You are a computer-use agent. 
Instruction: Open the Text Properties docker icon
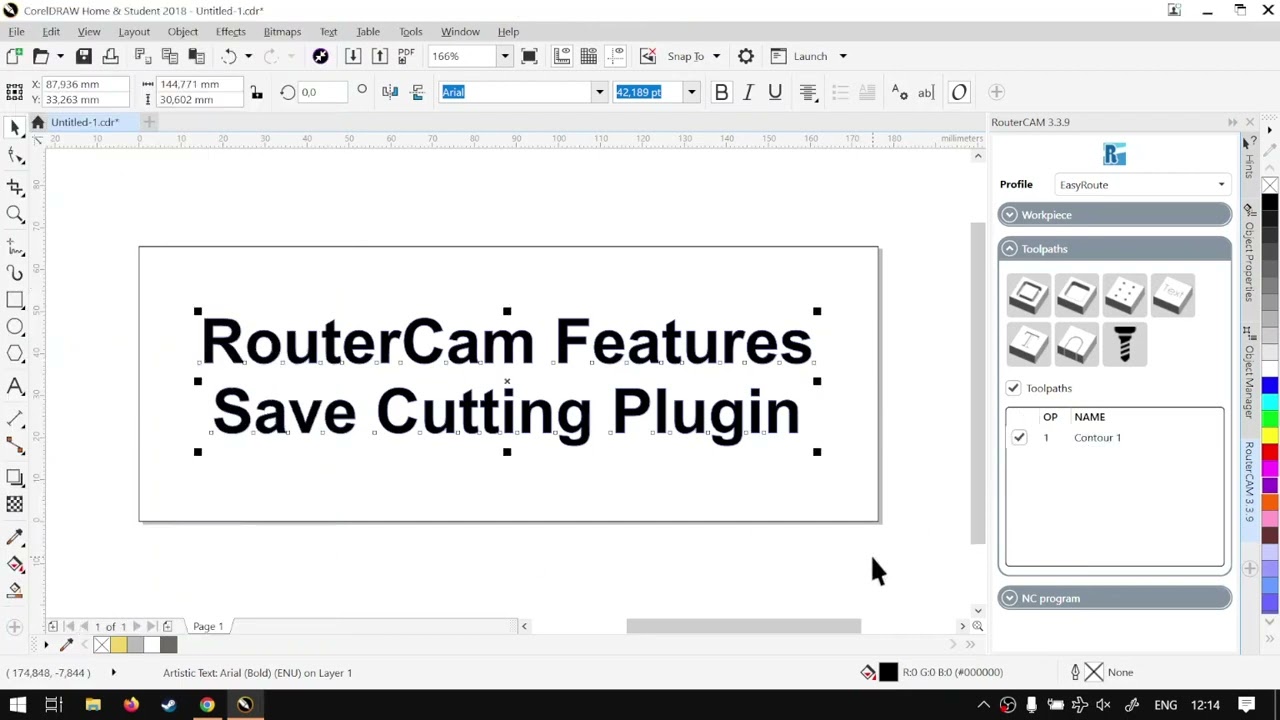coord(899,92)
